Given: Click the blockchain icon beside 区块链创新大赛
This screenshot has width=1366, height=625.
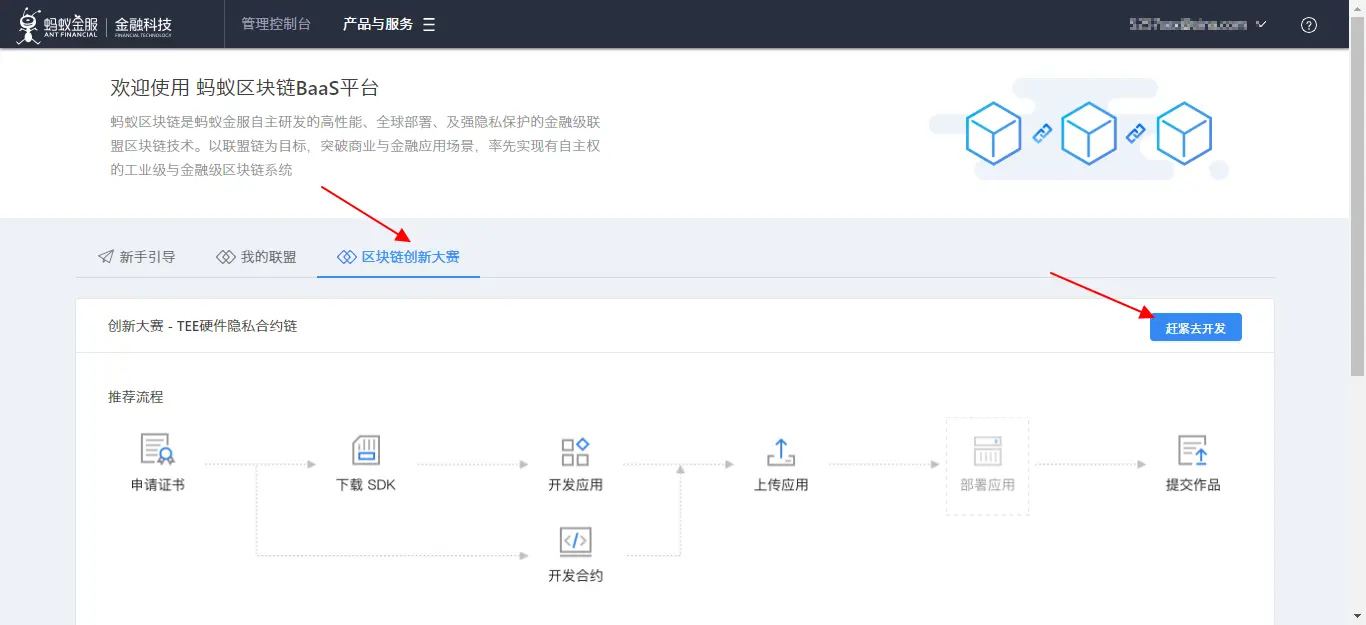Looking at the screenshot, I should [x=346, y=256].
